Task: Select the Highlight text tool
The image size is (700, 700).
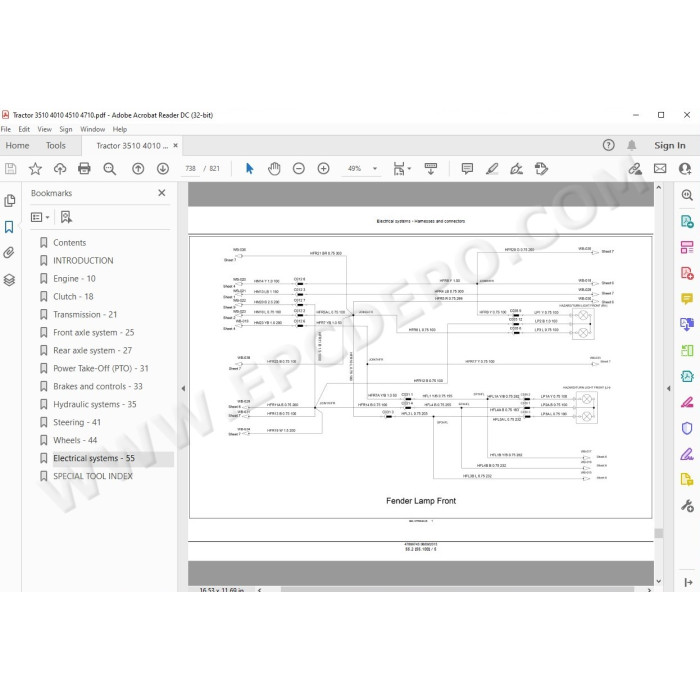Action: (492, 168)
